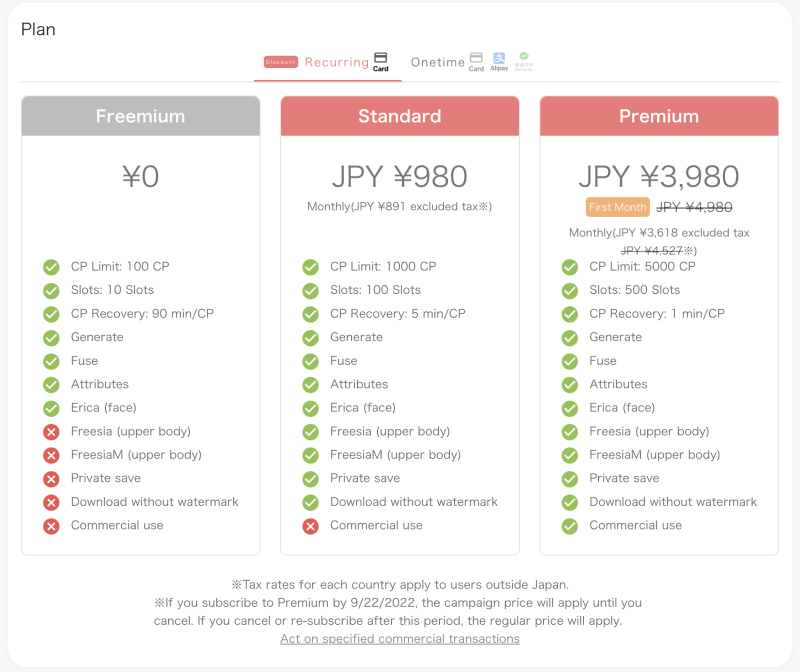Click red cross beside Freemium Private save
Screen dimensions: 800x672
(x=51, y=479)
